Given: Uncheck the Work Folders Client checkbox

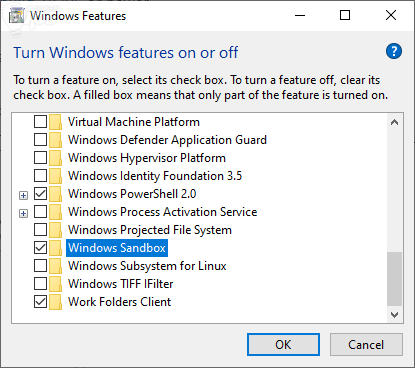Looking at the screenshot, I should coord(40,302).
